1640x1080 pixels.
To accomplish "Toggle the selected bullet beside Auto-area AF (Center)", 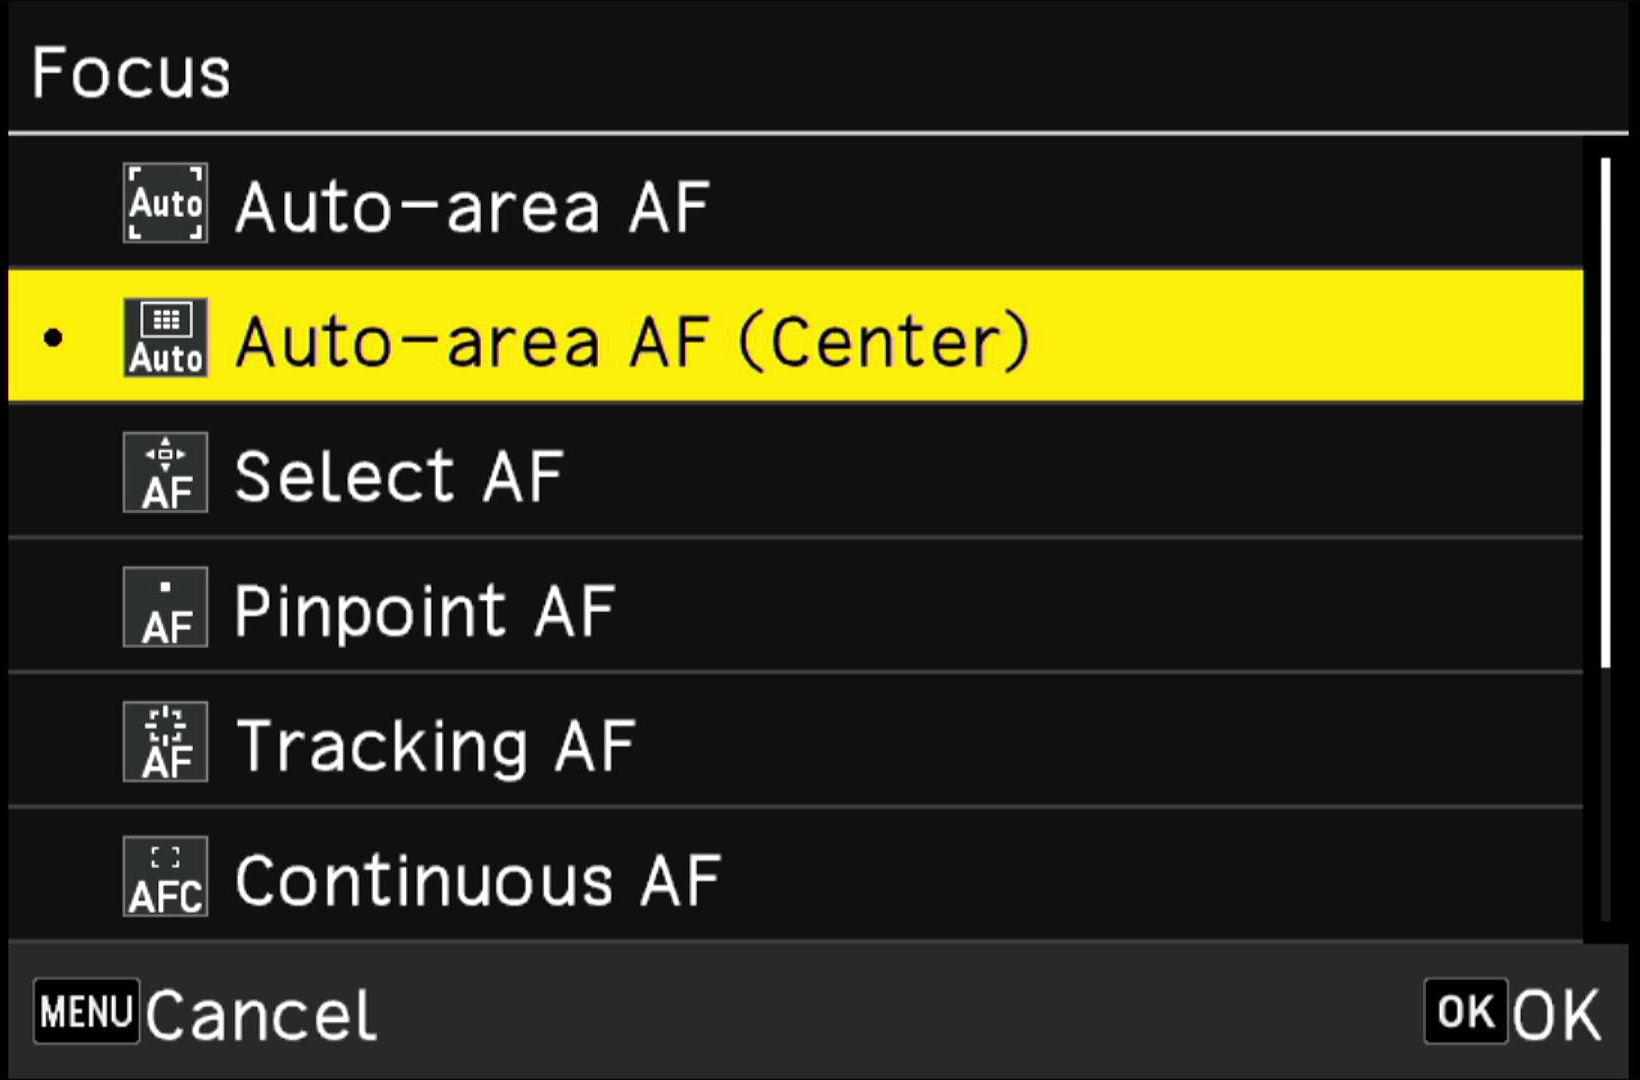I will click(x=53, y=339).
